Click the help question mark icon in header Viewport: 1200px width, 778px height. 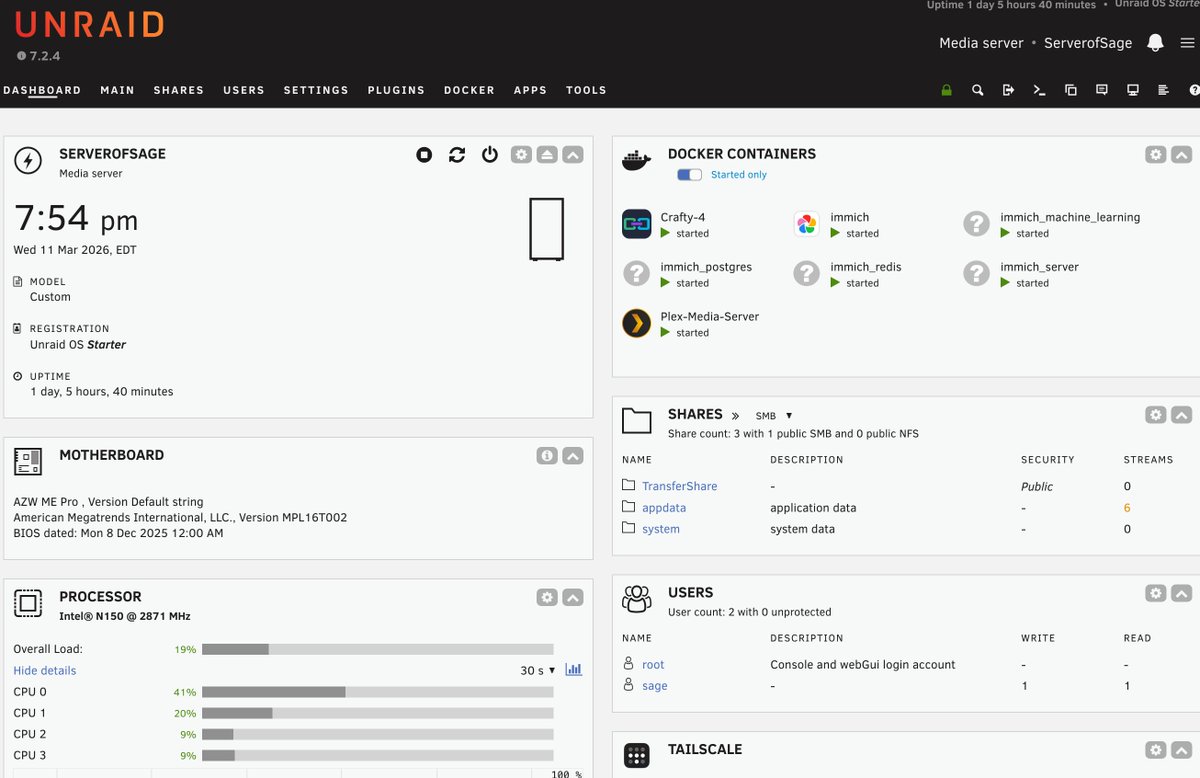(x=1194, y=90)
